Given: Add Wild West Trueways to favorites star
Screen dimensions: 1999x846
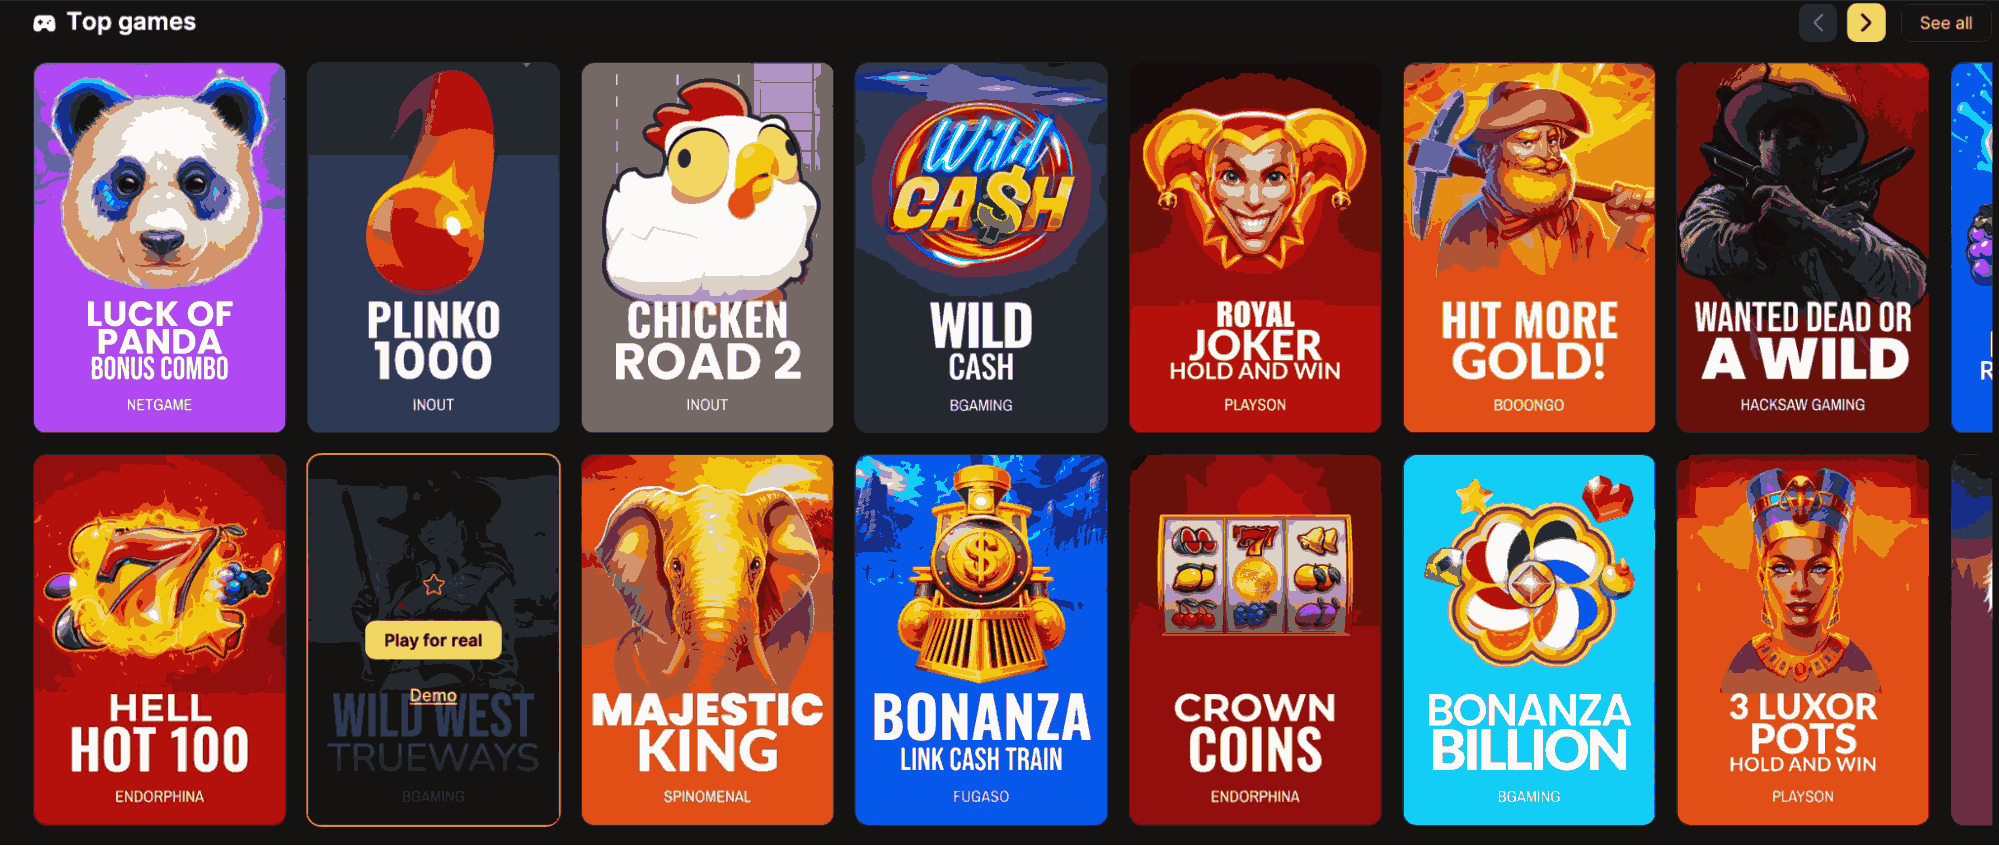Looking at the screenshot, I should coord(433,584).
